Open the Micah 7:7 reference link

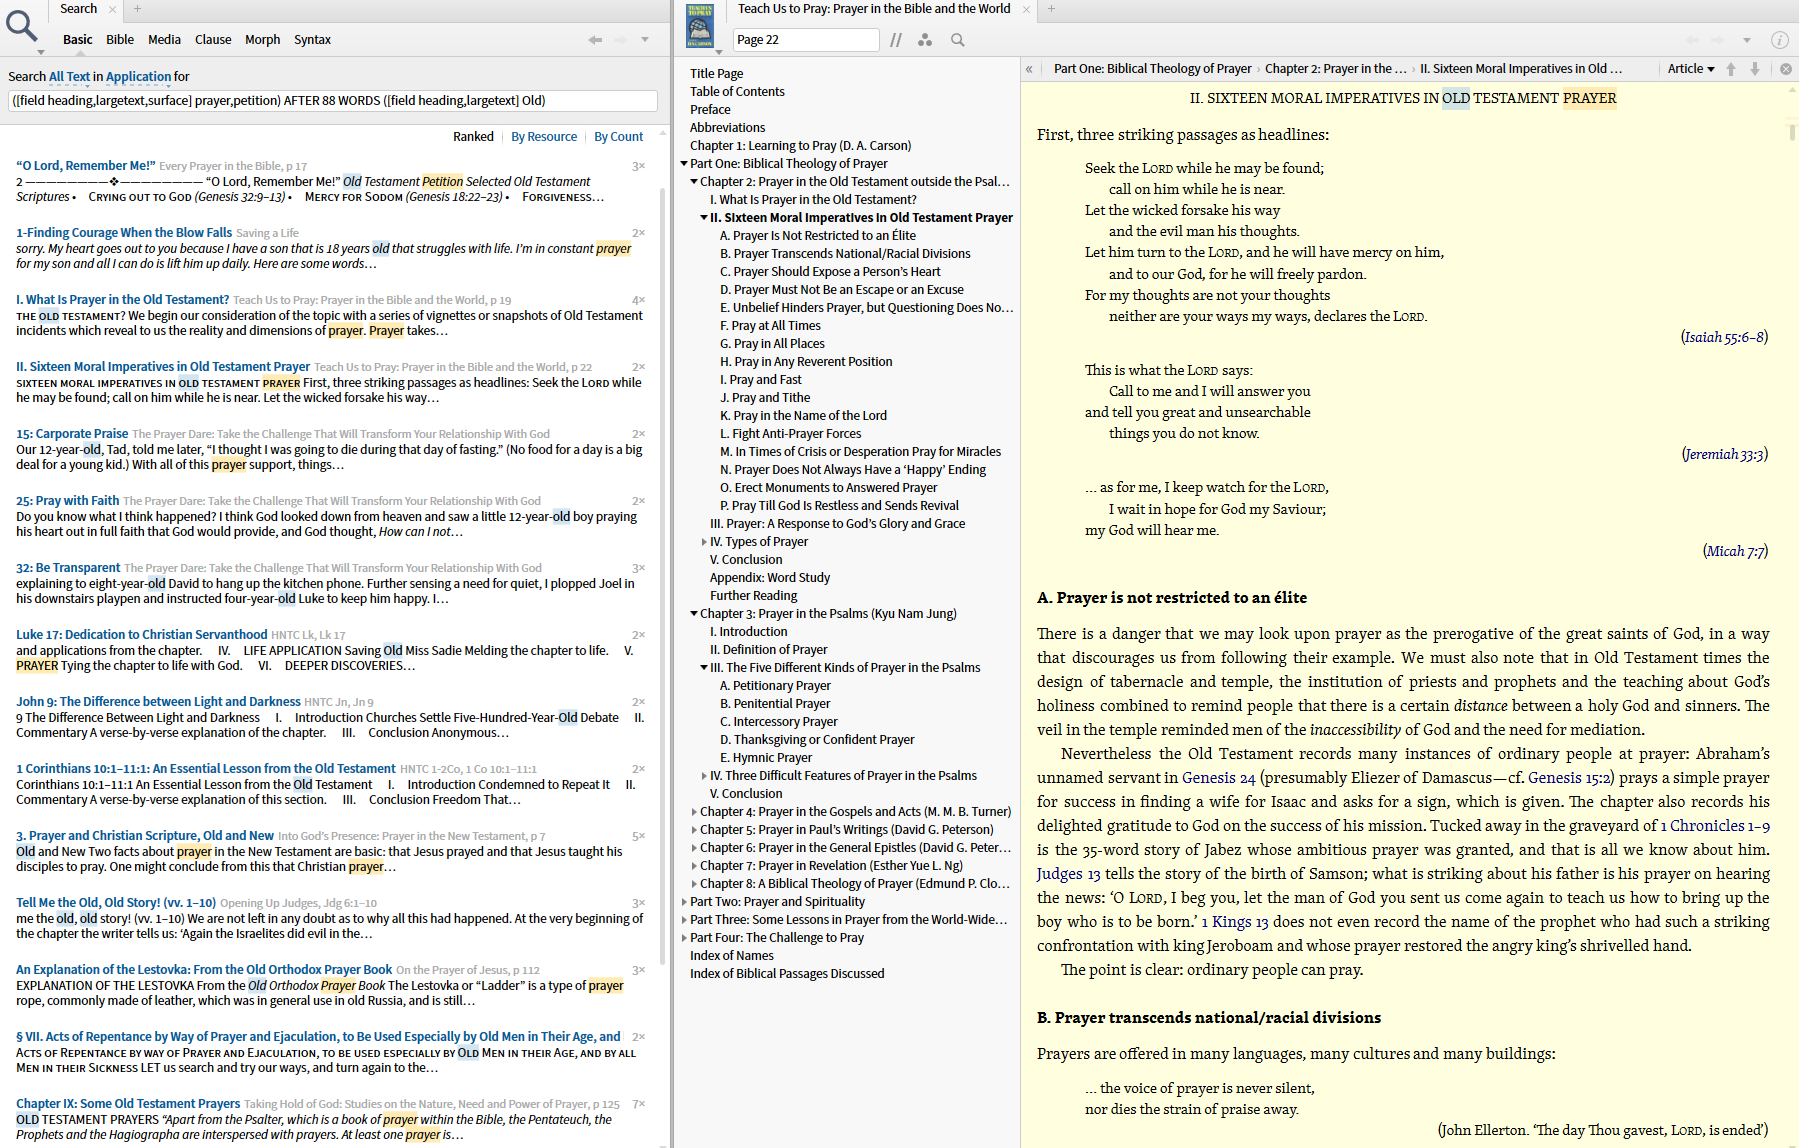pos(1736,551)
